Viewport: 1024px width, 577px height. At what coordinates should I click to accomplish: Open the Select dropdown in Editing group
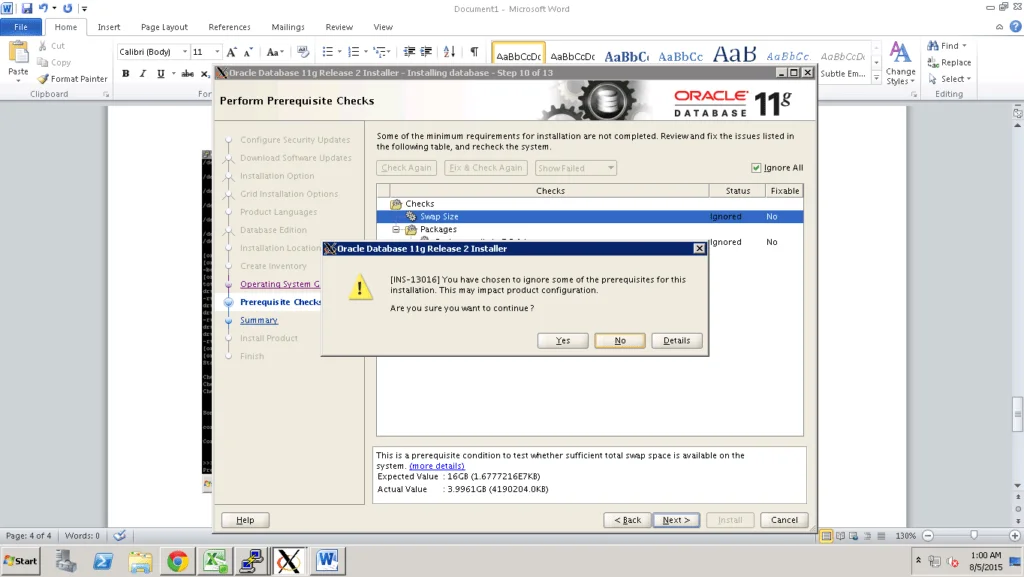tap(951, 78)
